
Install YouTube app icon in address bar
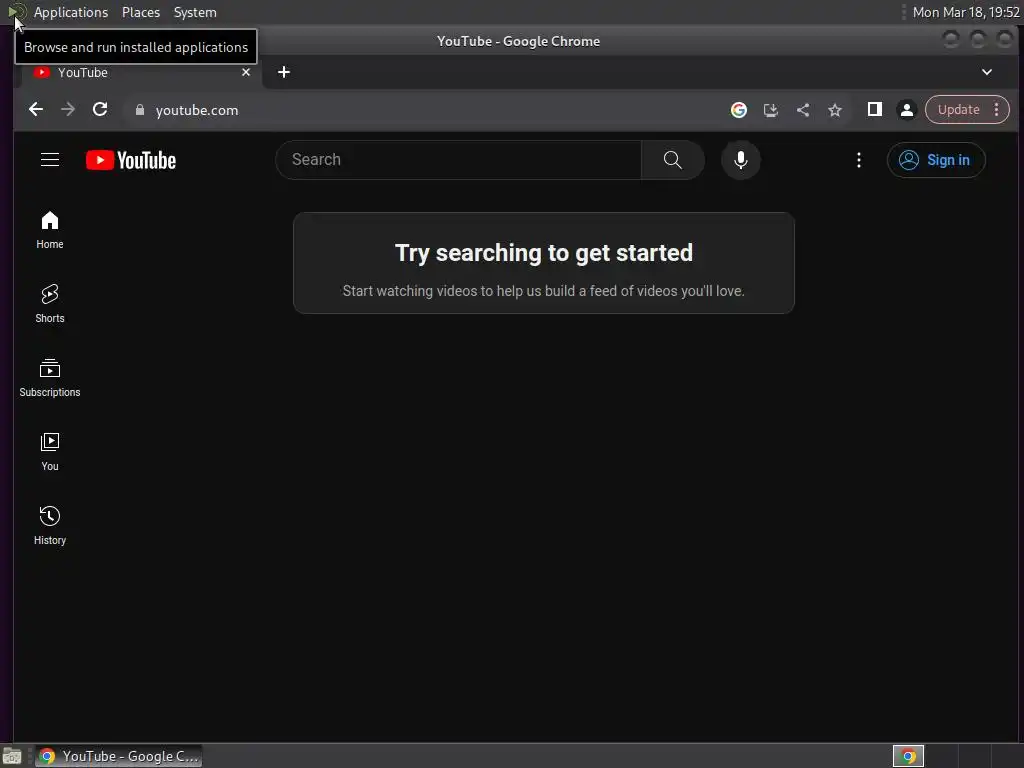771,110
